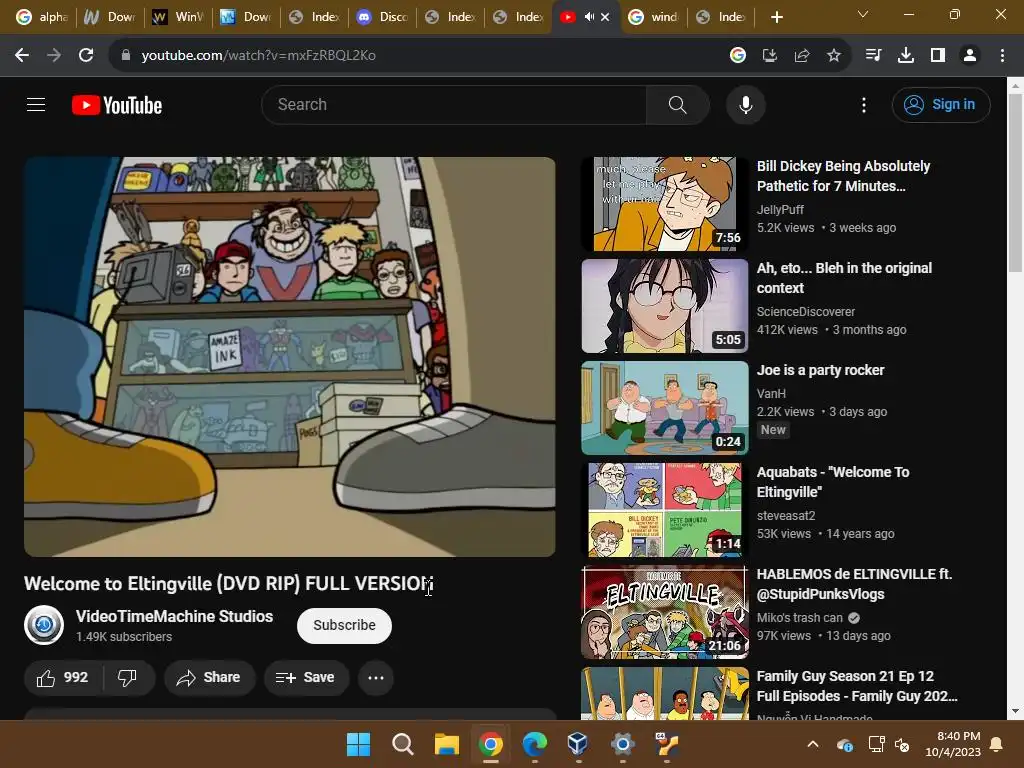
Task: Open File Explorer from taskbar
Action: [x=447, y=744]
